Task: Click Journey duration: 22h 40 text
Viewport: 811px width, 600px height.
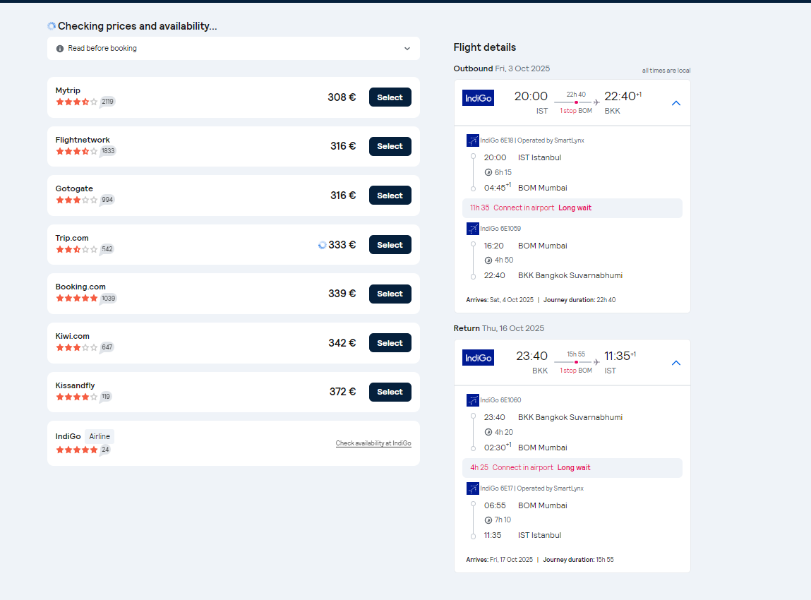Action: point(579,300)
